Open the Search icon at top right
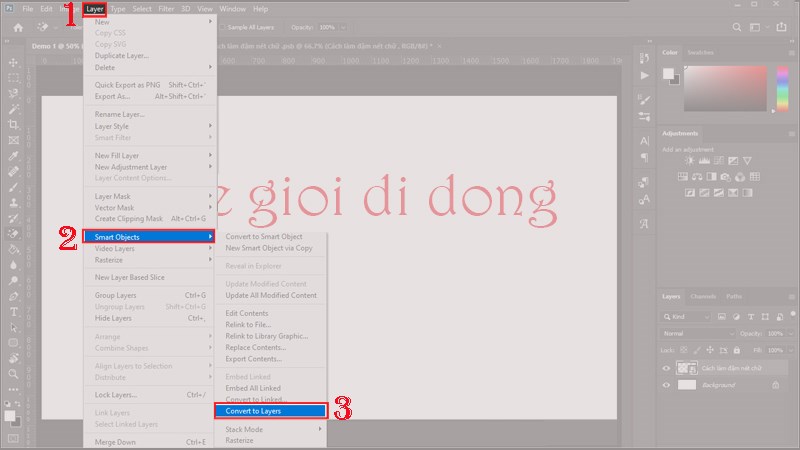 [x=737, y=27]
